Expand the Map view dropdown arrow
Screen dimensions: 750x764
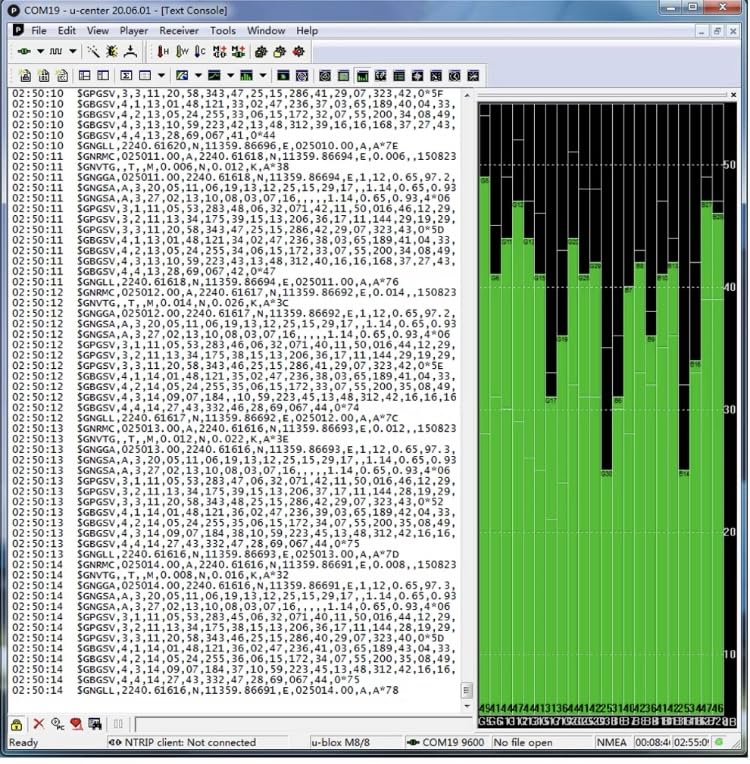coord(198,76)
